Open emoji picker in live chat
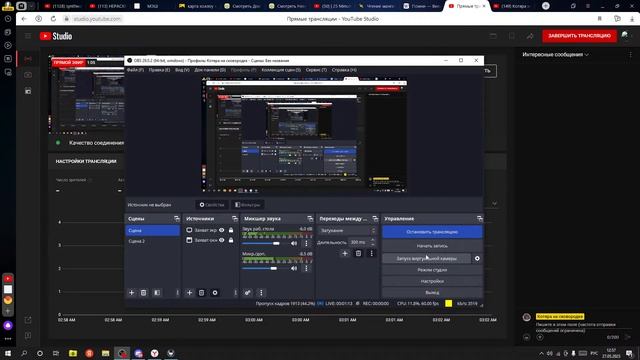The height and width of the screenshot is (360, 640). tap(526, 338)
